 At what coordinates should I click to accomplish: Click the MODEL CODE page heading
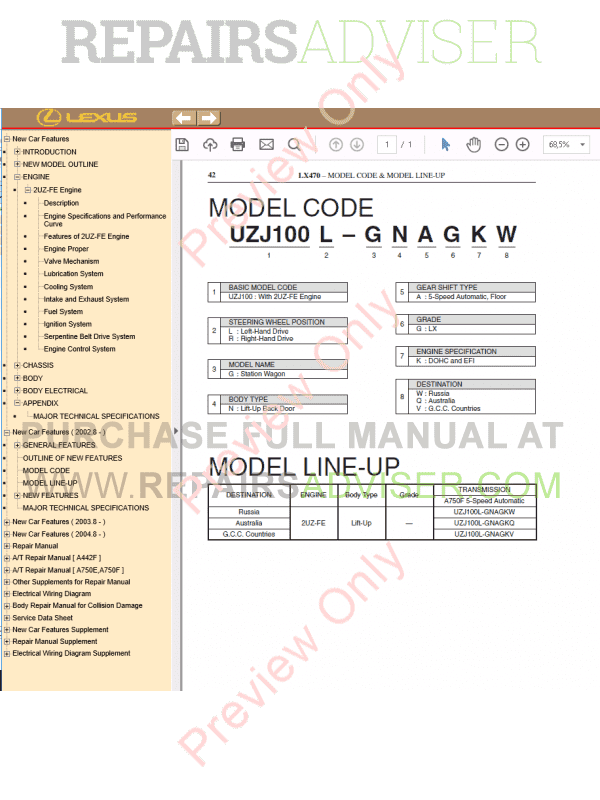click(291, 208)
